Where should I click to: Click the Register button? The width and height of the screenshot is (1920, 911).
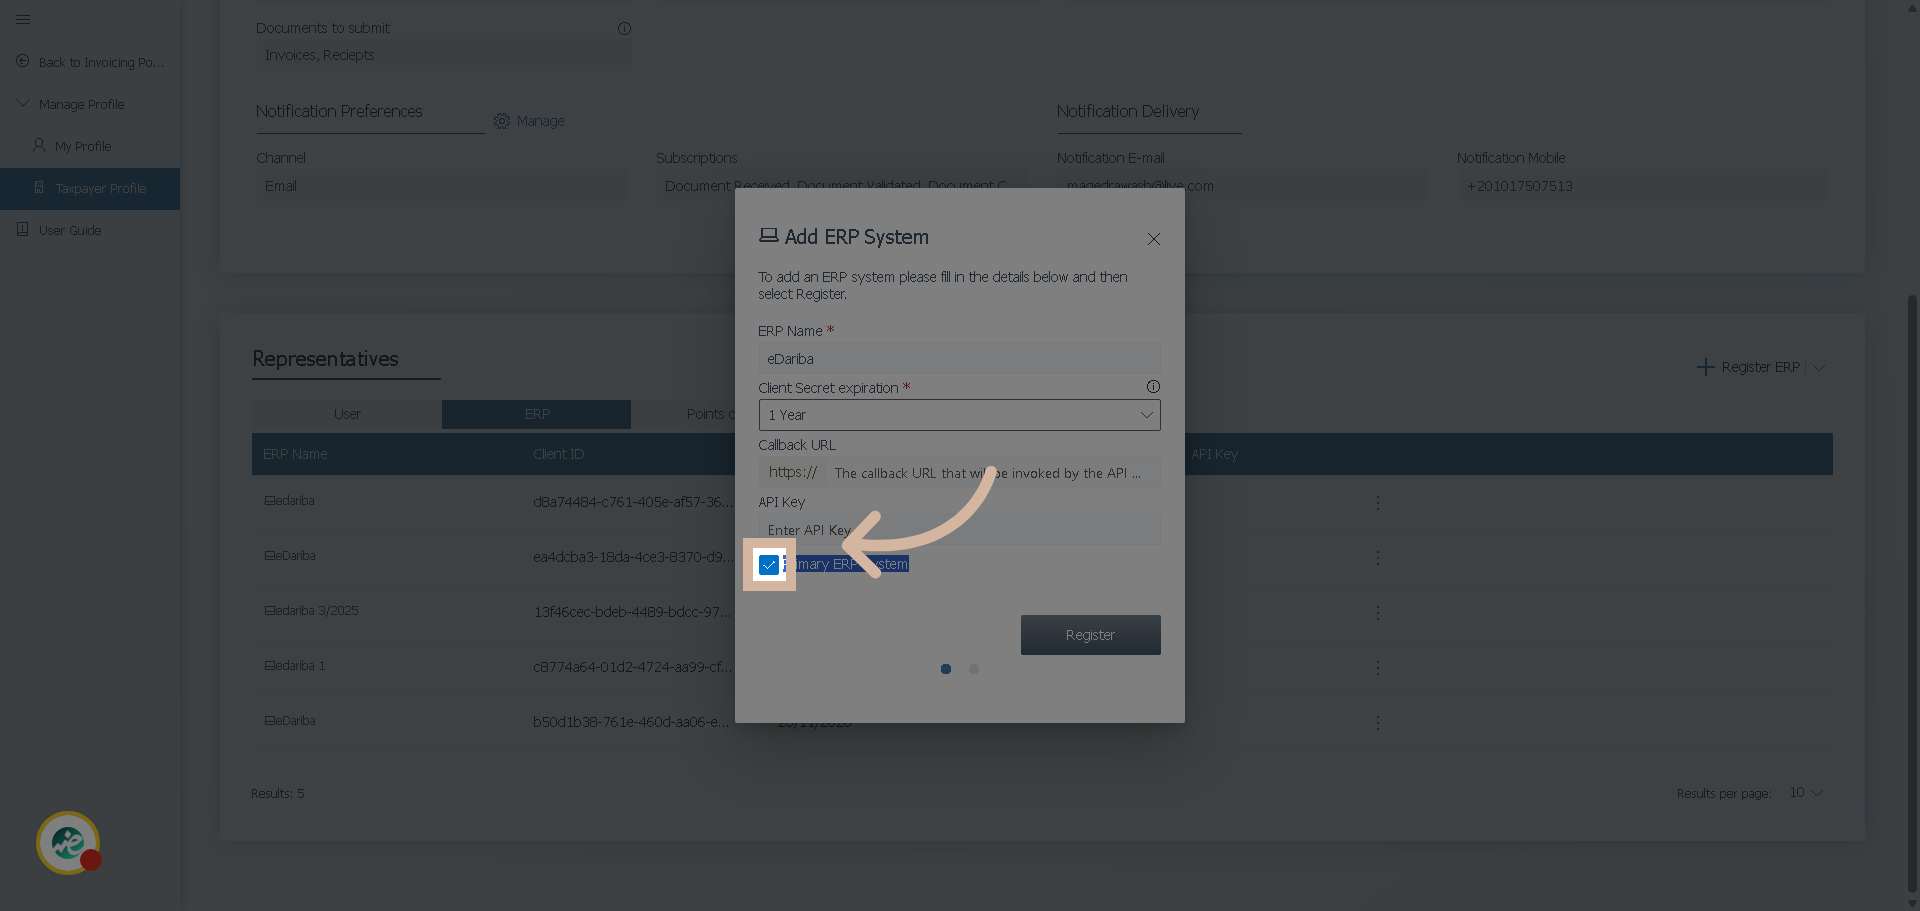pos(1090,635)
